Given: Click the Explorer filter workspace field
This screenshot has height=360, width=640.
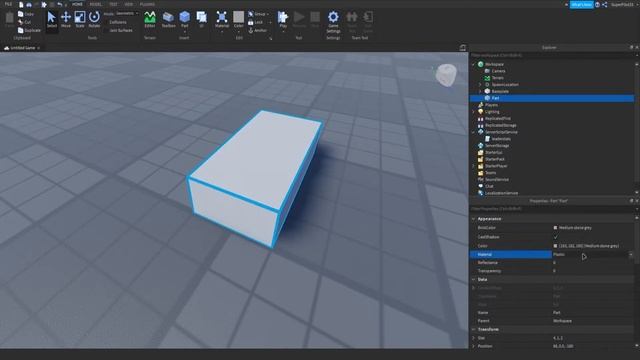Looking at the screenshot, I should point(552,55).
